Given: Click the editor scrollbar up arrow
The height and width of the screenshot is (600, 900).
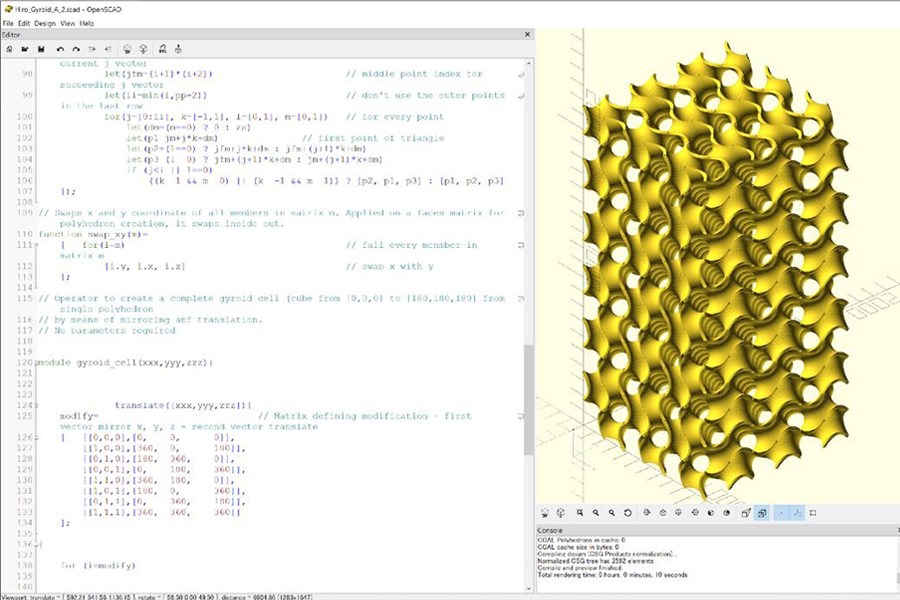Looking at the screenshot, I should tap(529, 63).
